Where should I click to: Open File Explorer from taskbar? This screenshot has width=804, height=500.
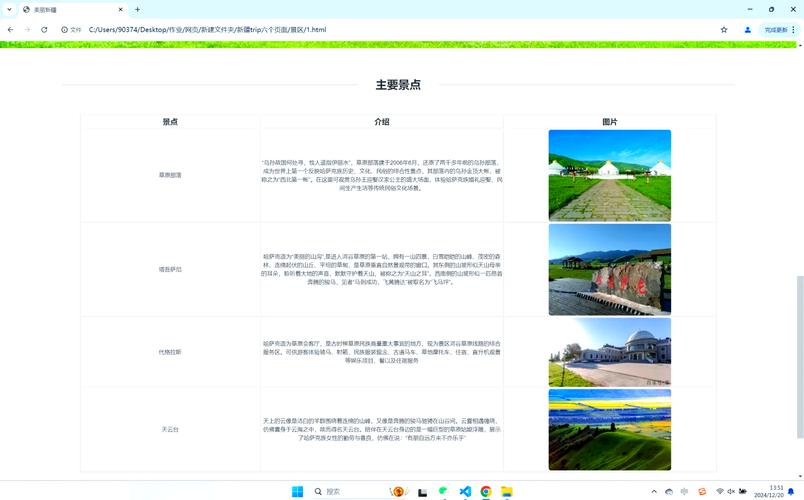point(507,491)
